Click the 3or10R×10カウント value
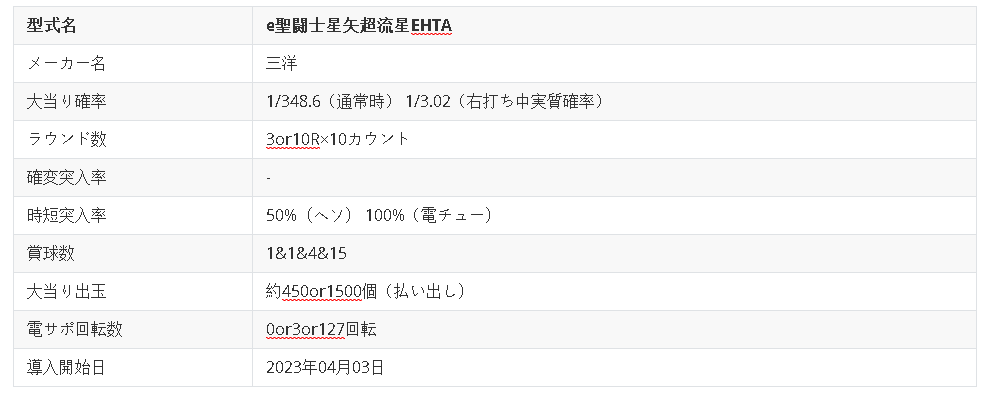The image size is (992, 399). click(338, 140)
